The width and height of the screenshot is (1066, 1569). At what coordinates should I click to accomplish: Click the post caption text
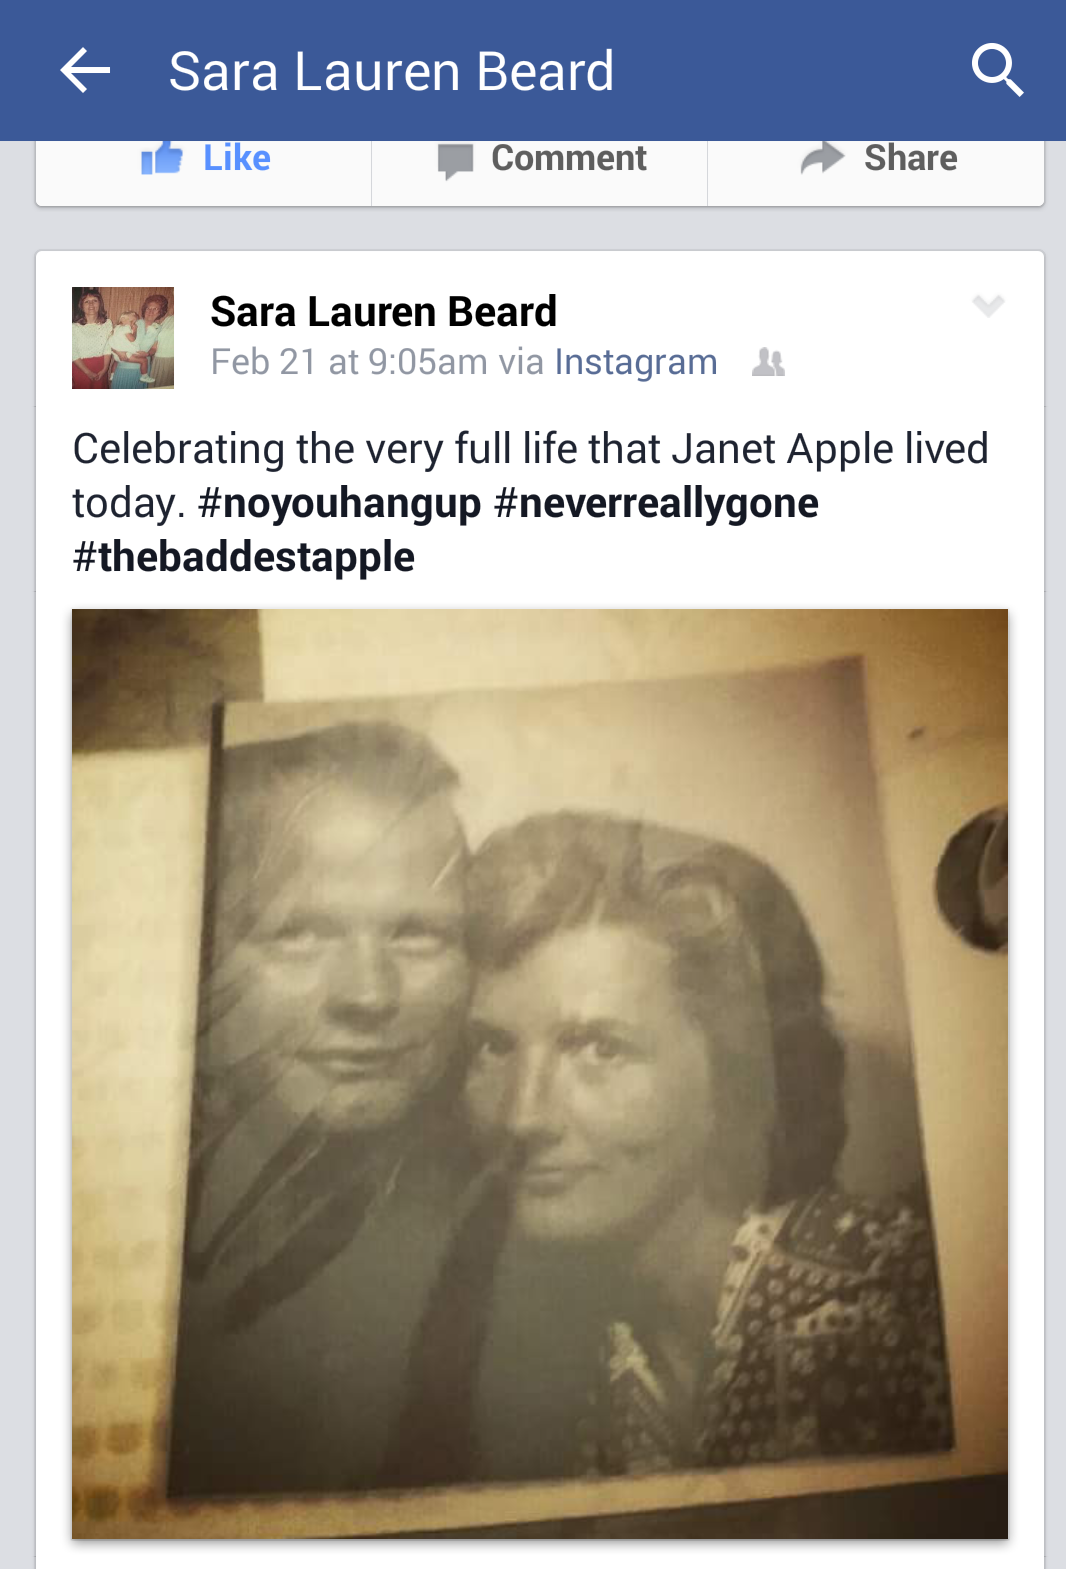pos(530,503)
